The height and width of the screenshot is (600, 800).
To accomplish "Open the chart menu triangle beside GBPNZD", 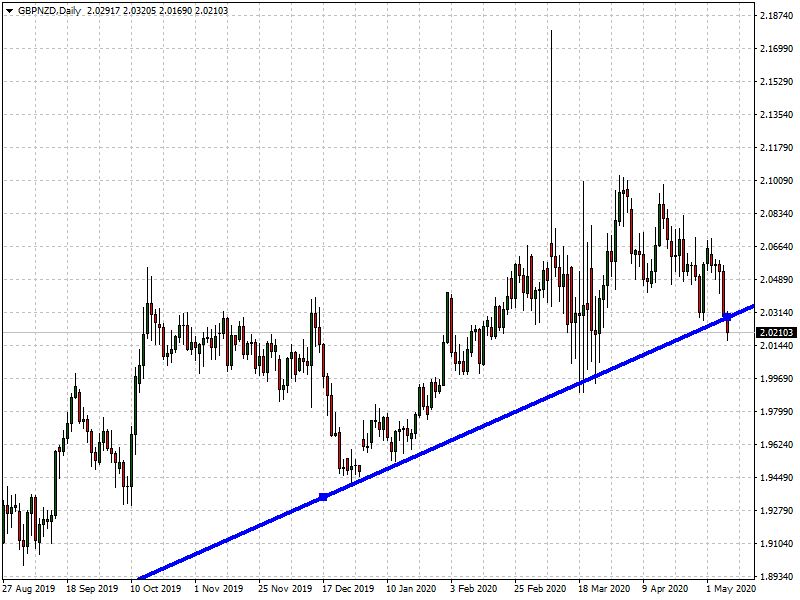I will (10, 11).
